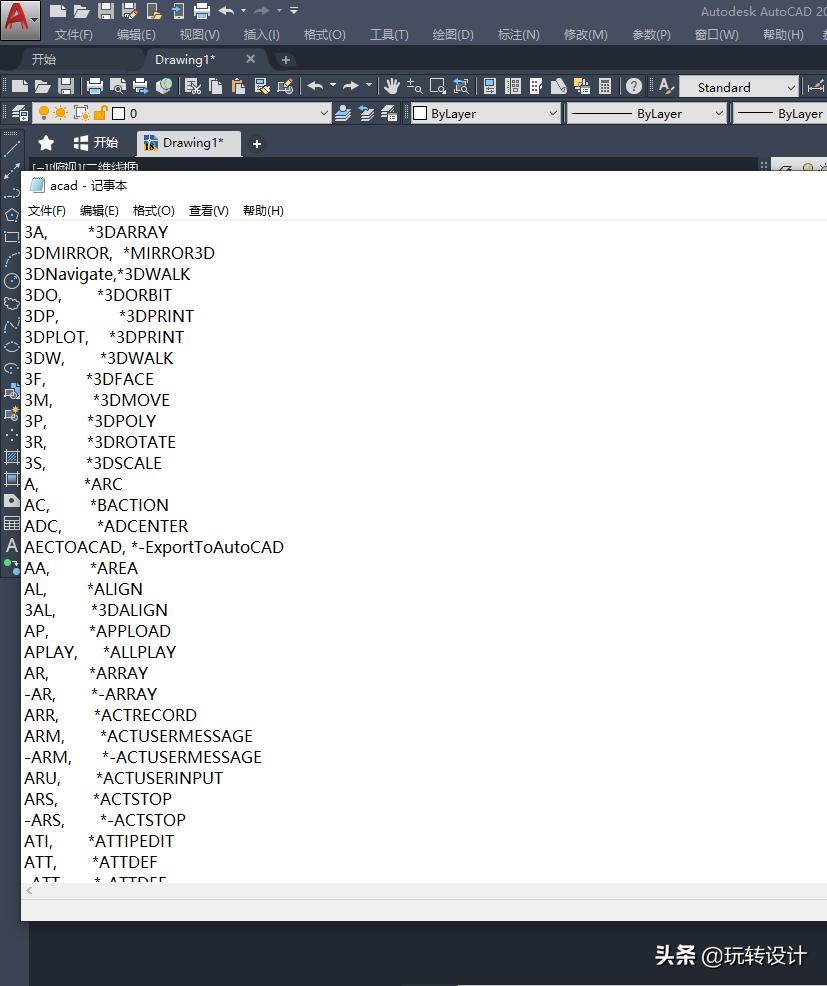Click the lower 开始 tab with Windows logo
Image resolution: width=827 pixels, height=986 pixels.
click(96, 143)
